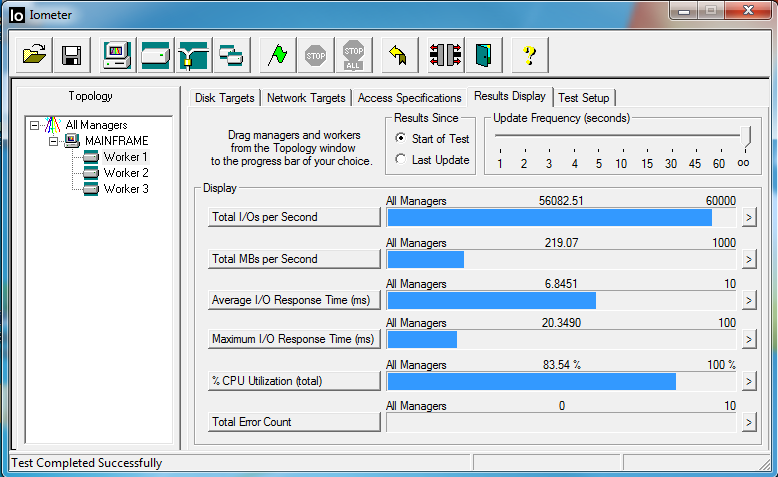This screenshot has width=778, height=477.
Task: Click Total Error Count button
Action: pyautogui.click(x=294, y=422)
